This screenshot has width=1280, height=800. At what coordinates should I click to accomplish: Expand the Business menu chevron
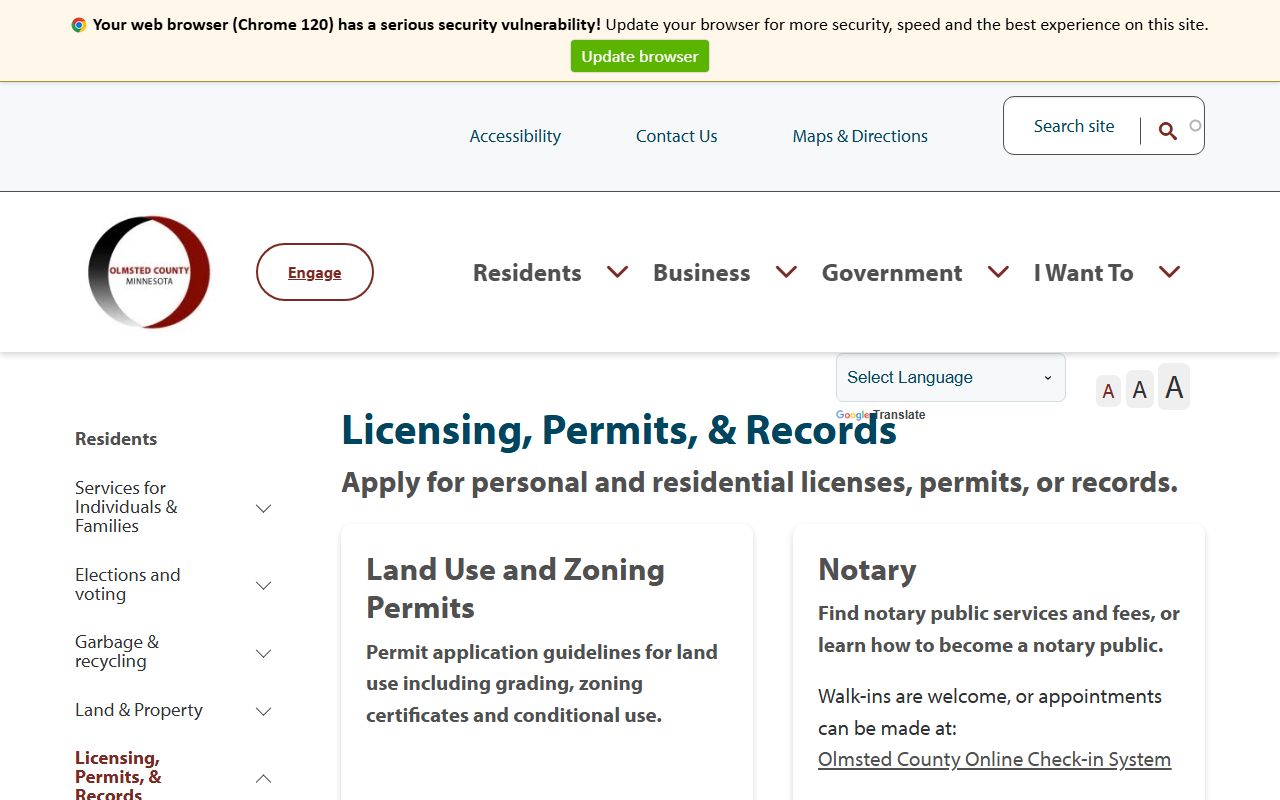tap(786, 272)
